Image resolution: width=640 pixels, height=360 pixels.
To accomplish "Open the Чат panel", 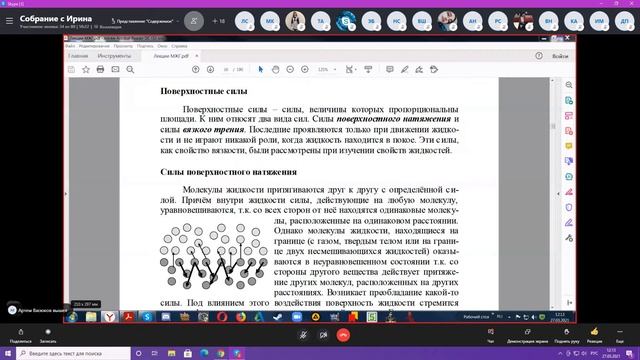I will [x=491, y=336].
